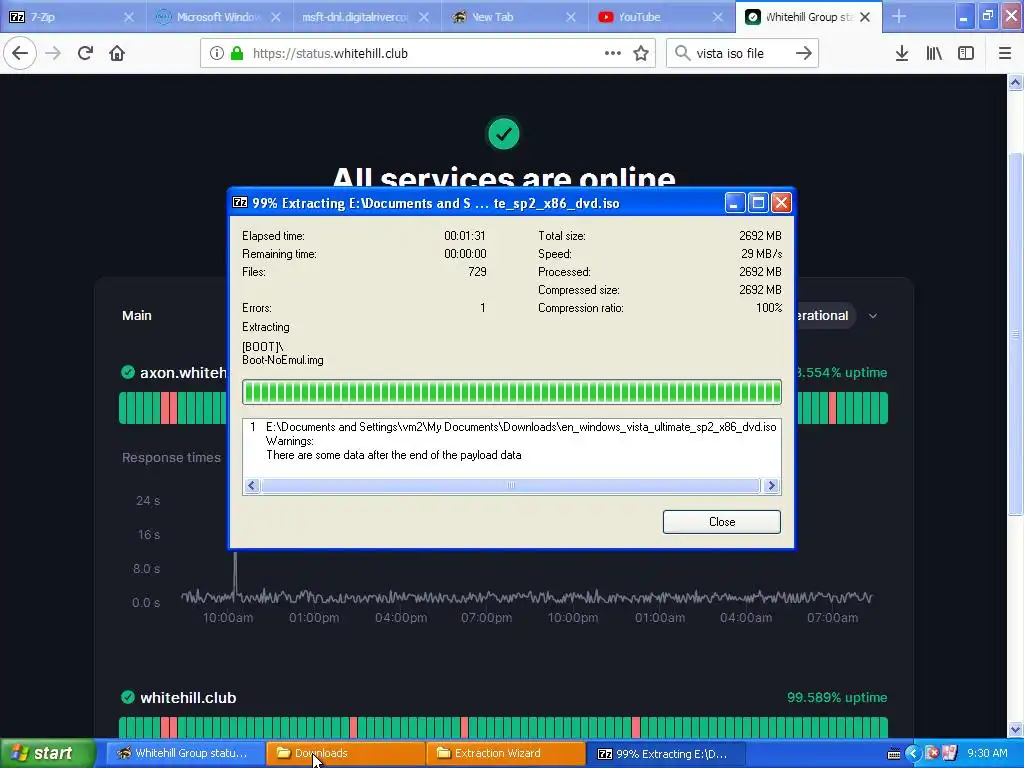Open the whitehill.club service name
1024x768 pixels.
click(188, 698)
